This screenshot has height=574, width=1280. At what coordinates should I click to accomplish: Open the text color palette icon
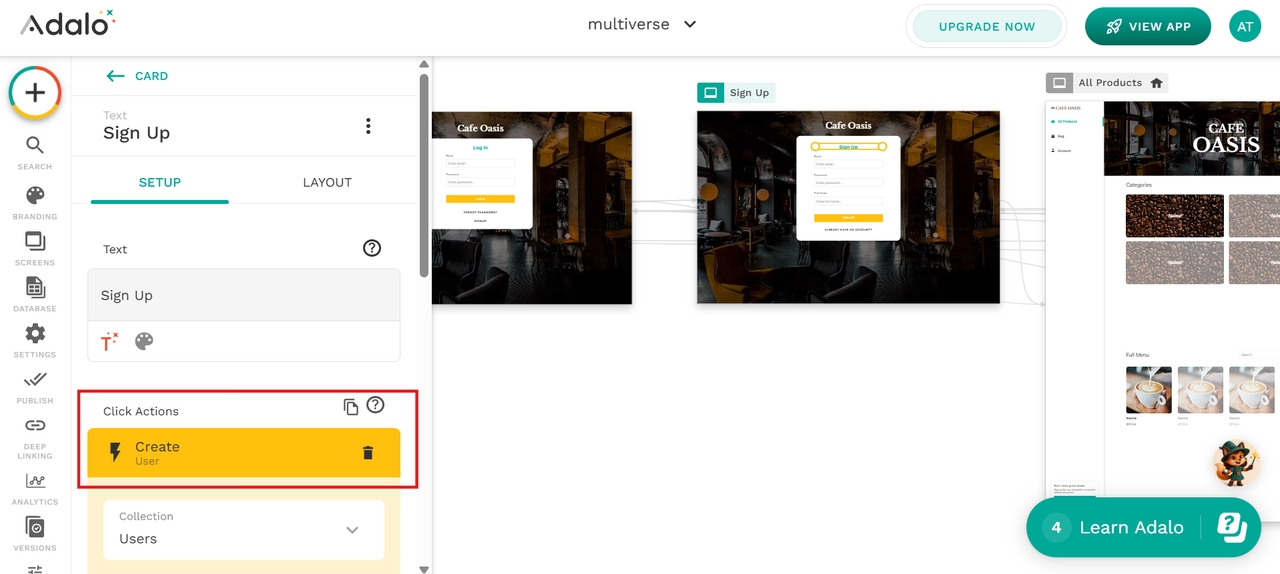(144, 341)
